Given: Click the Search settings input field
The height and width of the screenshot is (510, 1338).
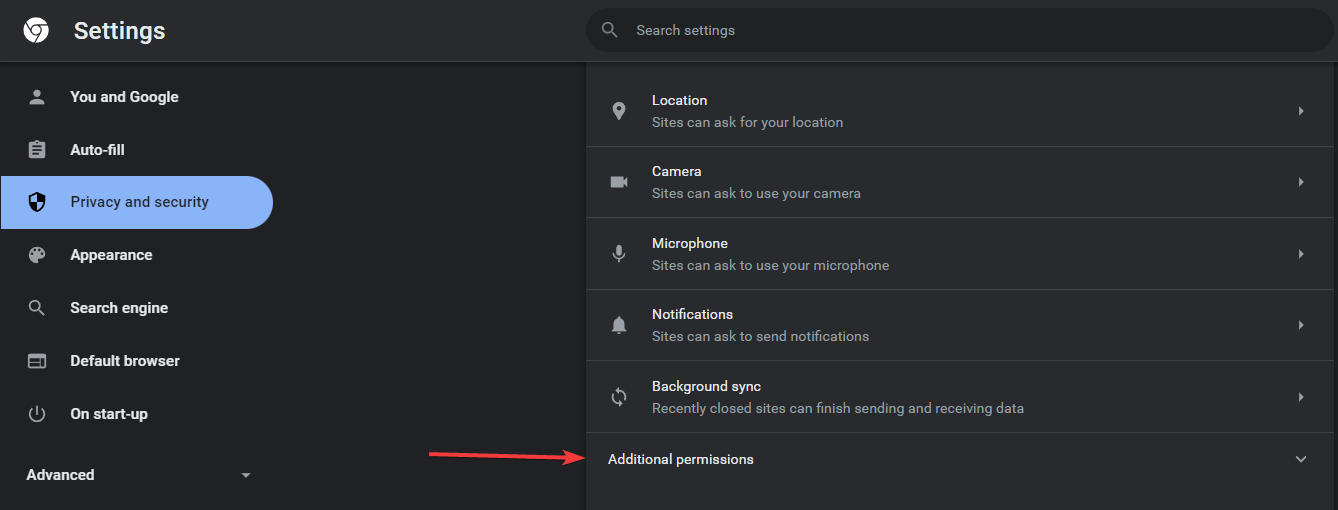Looking at the screenshot, I should coord(960,30).
